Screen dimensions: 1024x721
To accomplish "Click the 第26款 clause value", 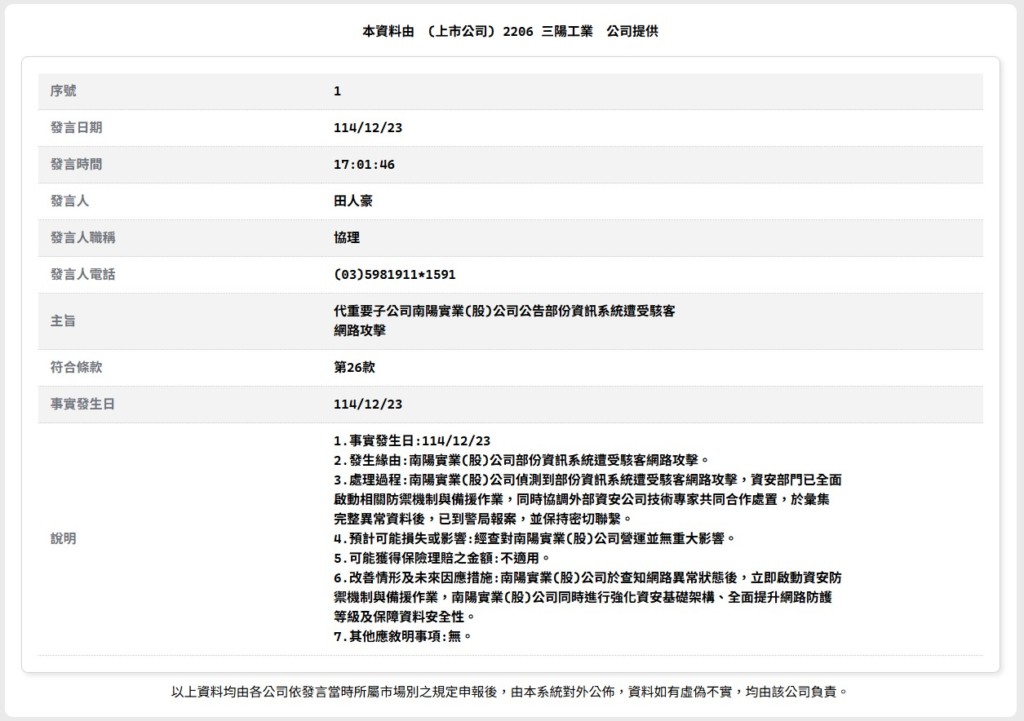I will (x=354, y=367).
